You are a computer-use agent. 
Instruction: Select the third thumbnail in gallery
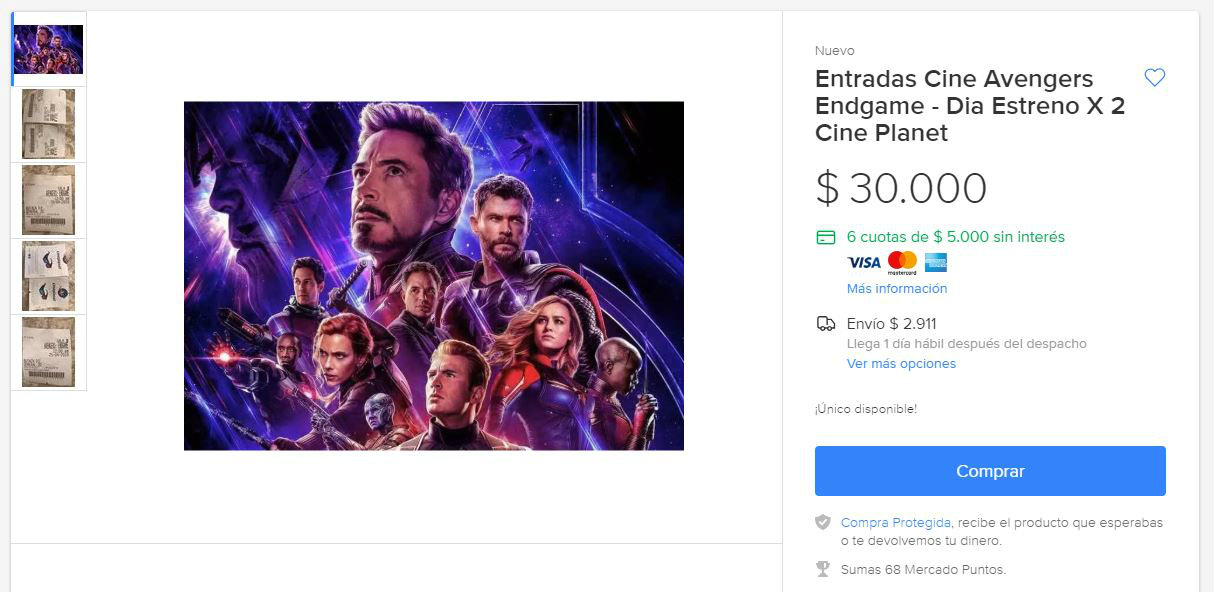pos(48,200)
